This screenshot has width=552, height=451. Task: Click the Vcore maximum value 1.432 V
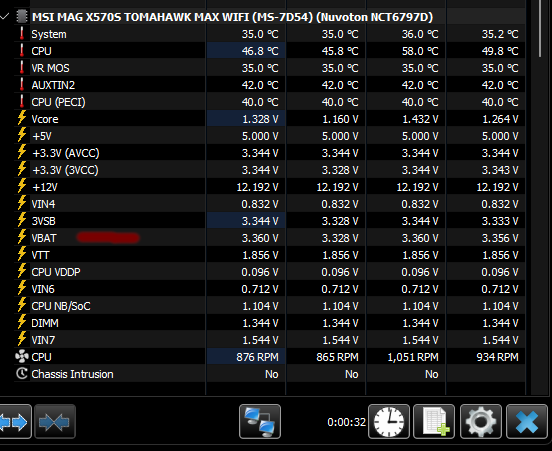tap(420, 119)
